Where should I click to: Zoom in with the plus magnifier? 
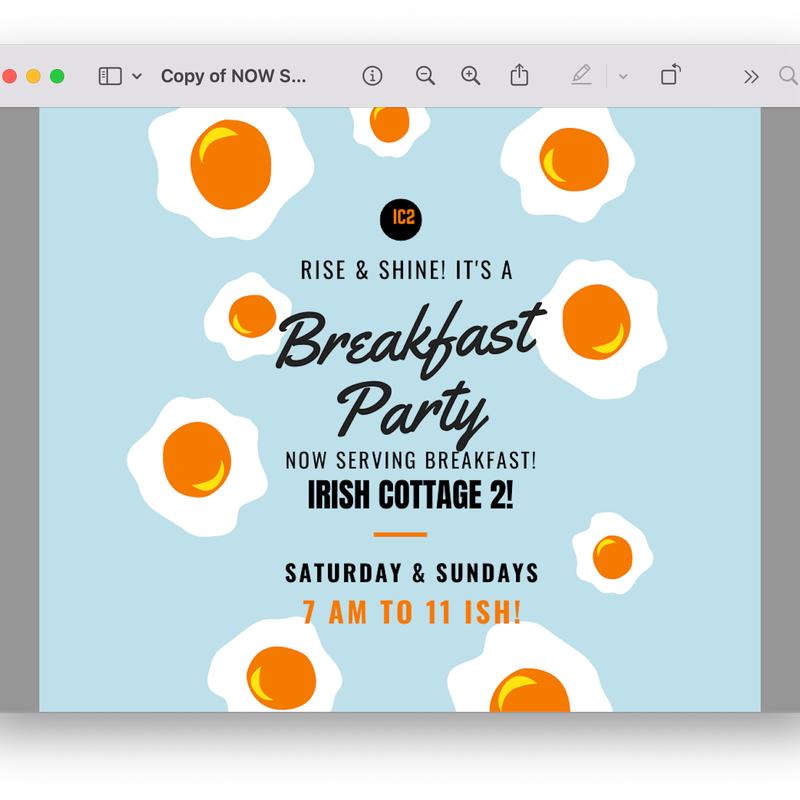pos(471,76)
